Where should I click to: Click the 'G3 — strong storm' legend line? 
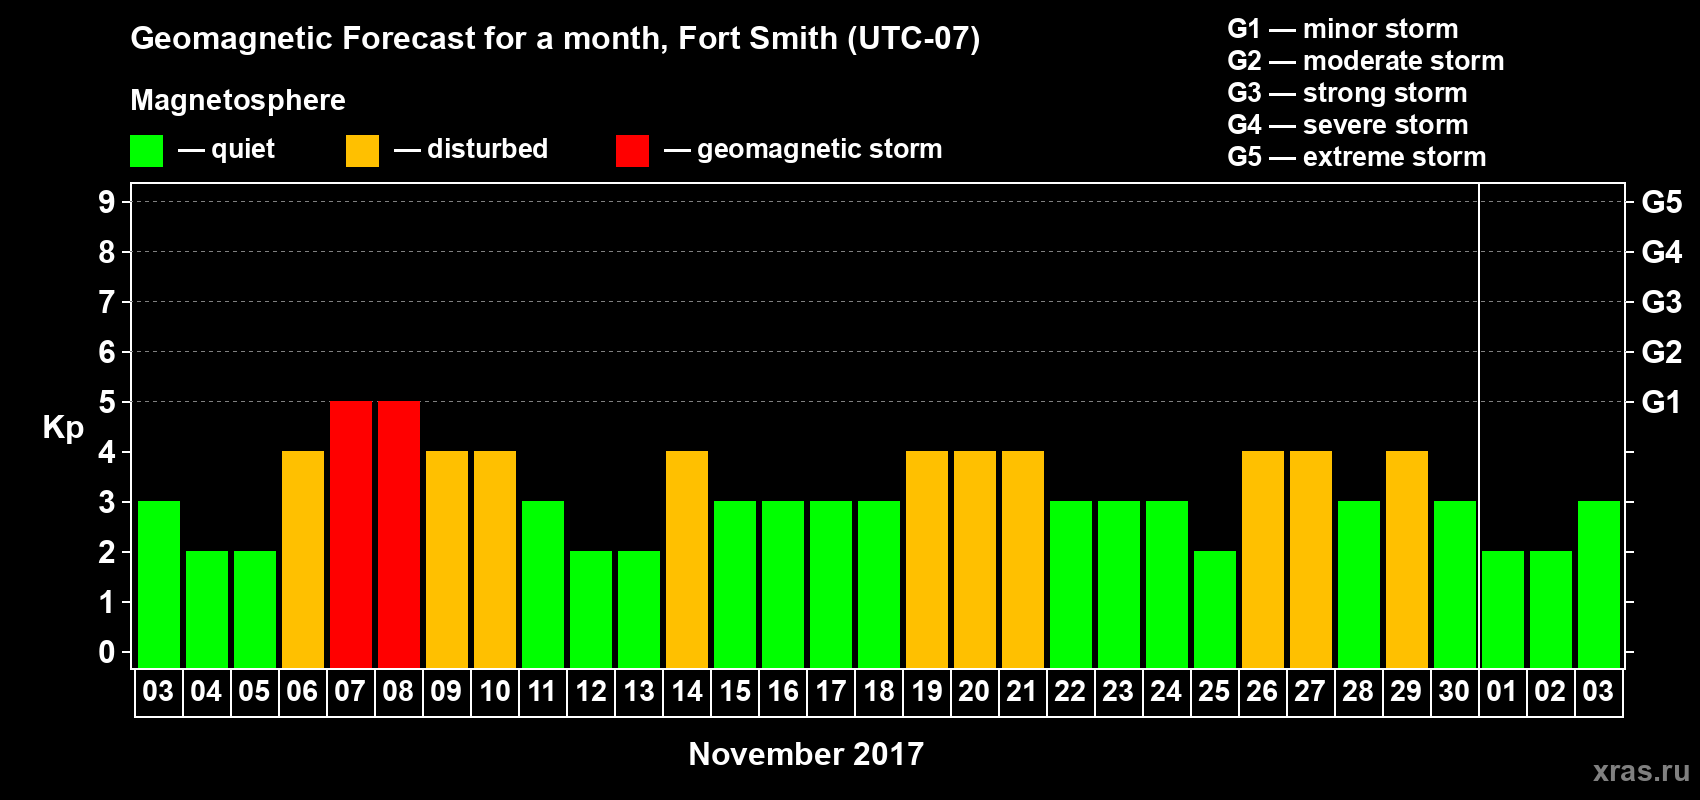click(x=1347, y=93)
